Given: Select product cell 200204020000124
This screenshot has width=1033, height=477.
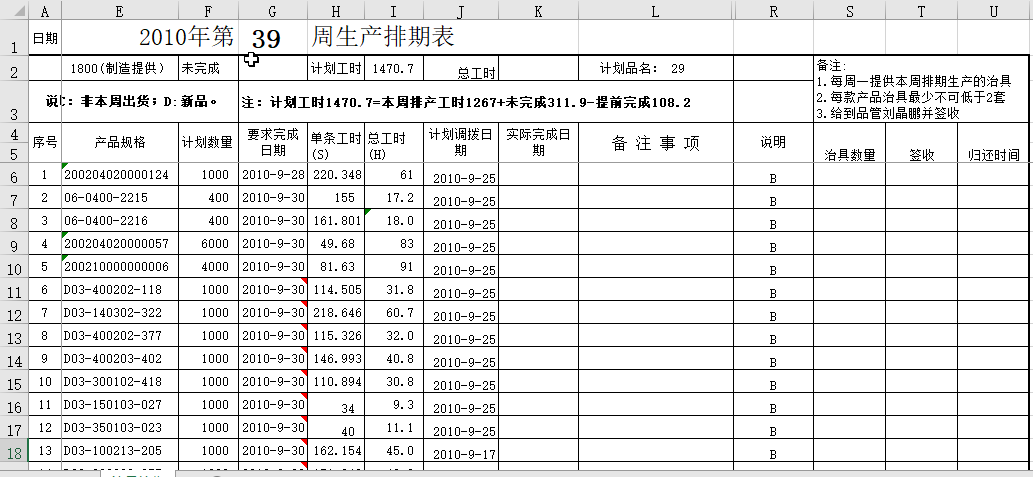Looking at the screenshot, I should [x=119, y=176].
